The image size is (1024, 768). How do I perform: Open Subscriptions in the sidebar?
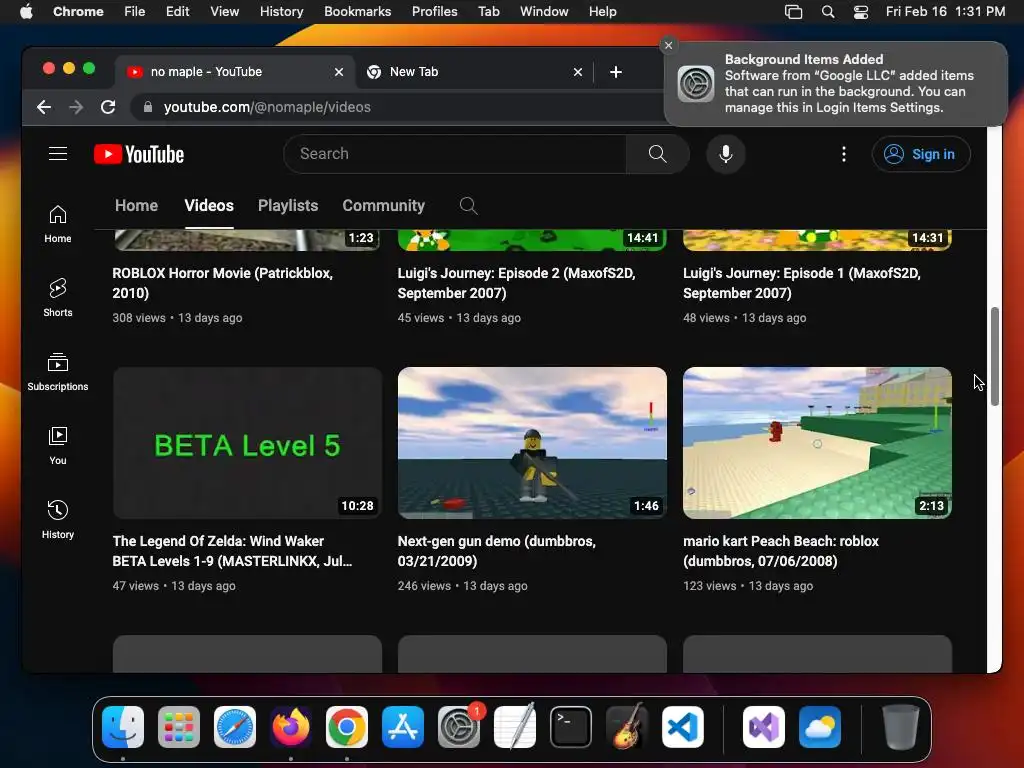[x=57, y=372]
